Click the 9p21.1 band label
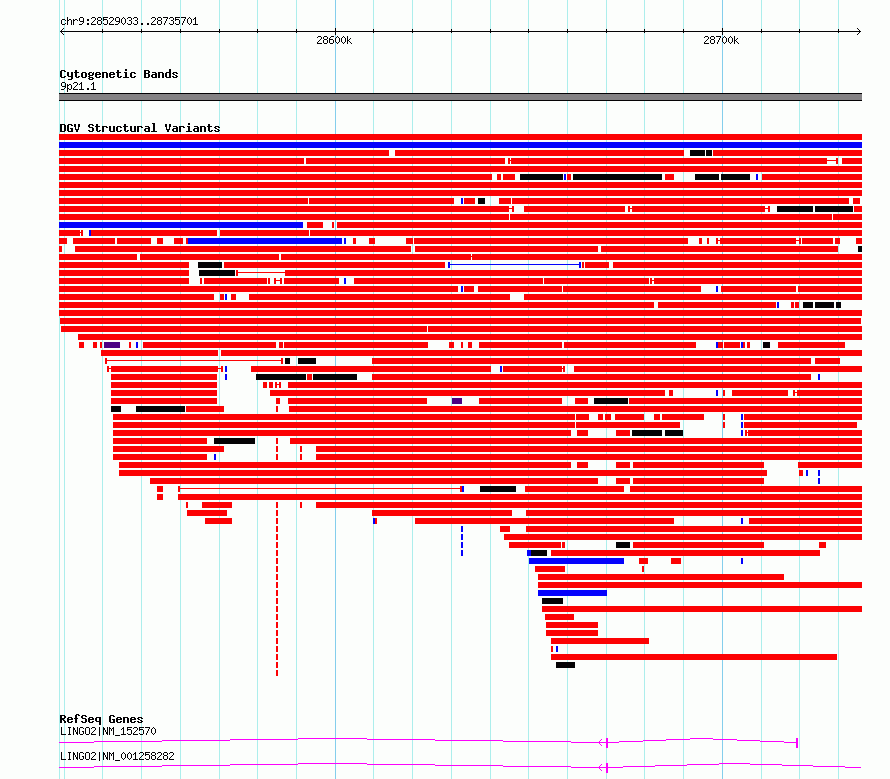Image resolution: width=890 pixels, height=779 pixels. (x=78, y=86)
